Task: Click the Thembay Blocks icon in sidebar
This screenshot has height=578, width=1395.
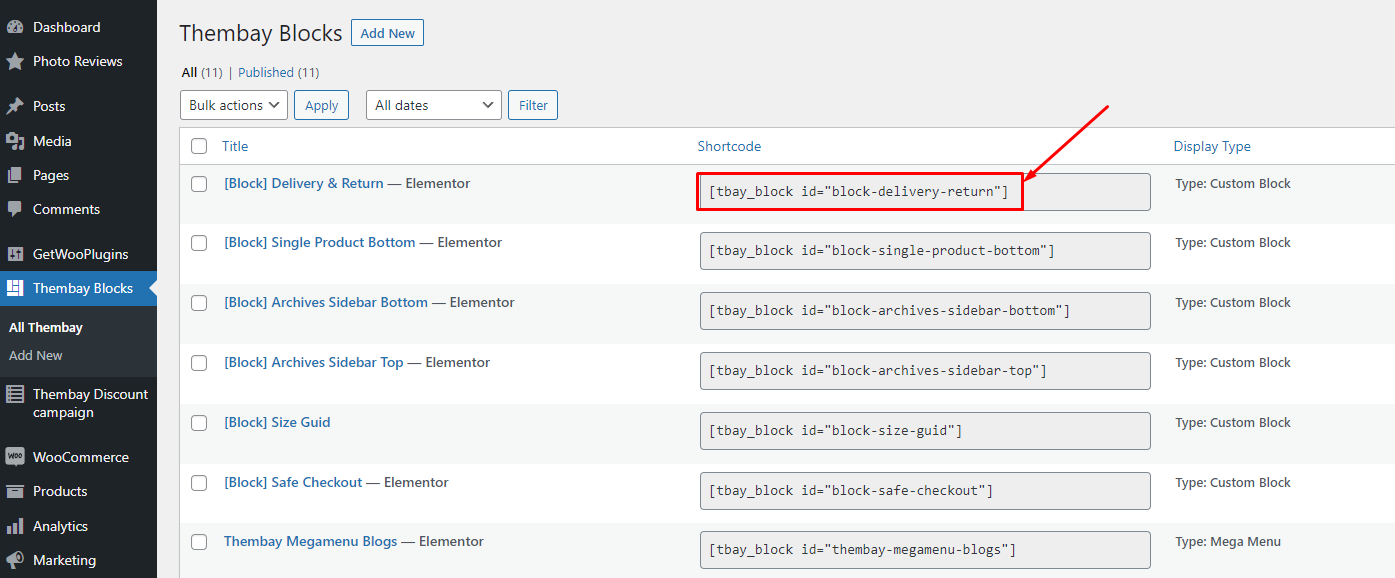Action: (x=15, y=288)
